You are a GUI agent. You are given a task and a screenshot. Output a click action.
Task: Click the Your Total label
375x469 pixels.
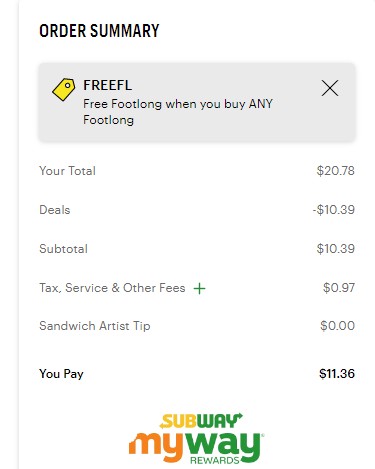[x=67, y=171]
